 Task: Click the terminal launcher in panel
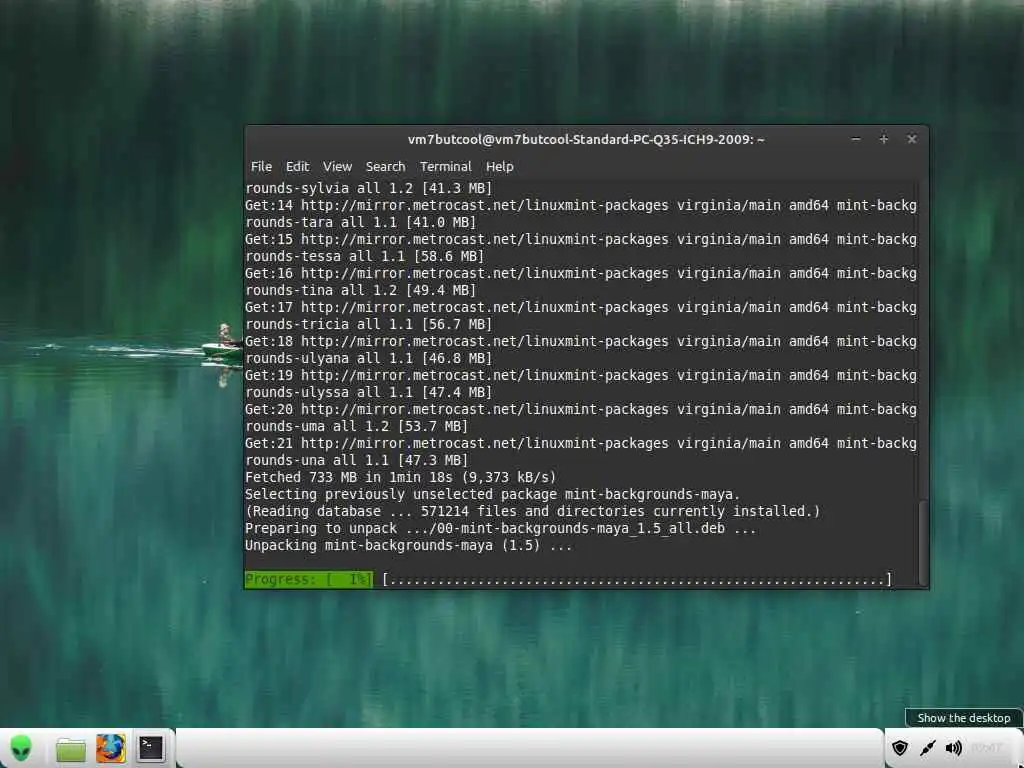click(x=150, y=748)
